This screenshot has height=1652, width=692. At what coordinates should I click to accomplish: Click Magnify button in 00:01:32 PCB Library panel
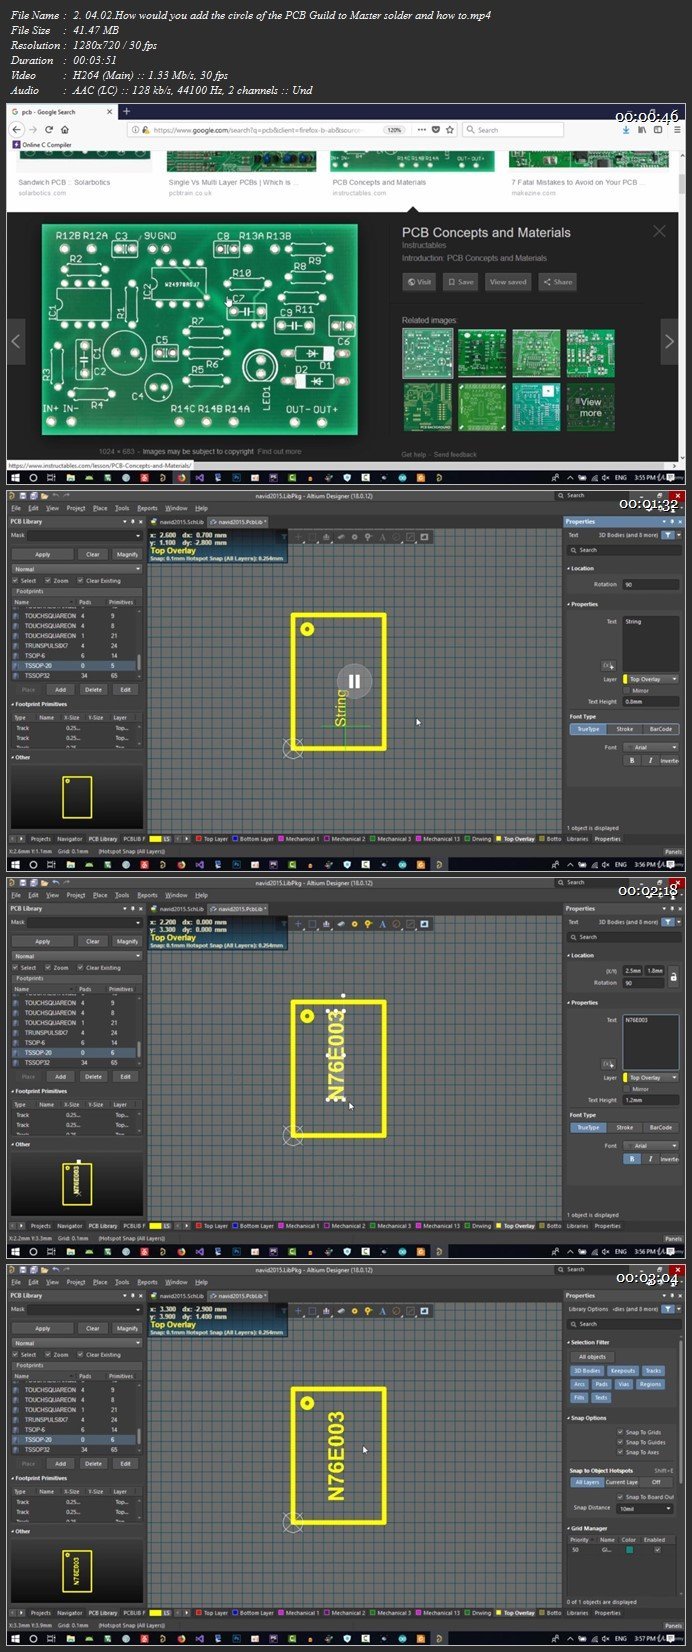click(x=127, y=554)
